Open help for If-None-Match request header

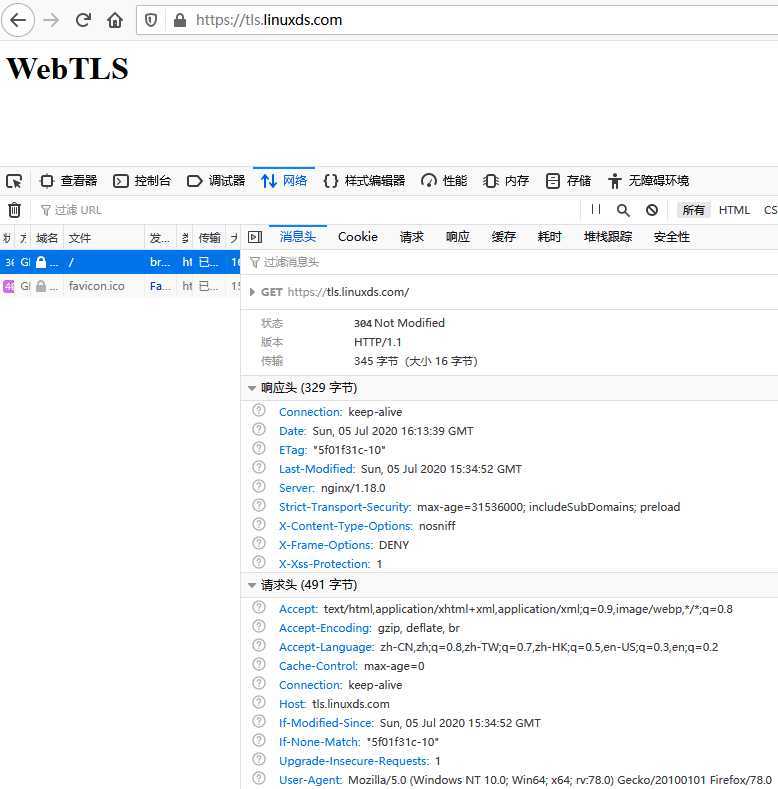point(259,741)
